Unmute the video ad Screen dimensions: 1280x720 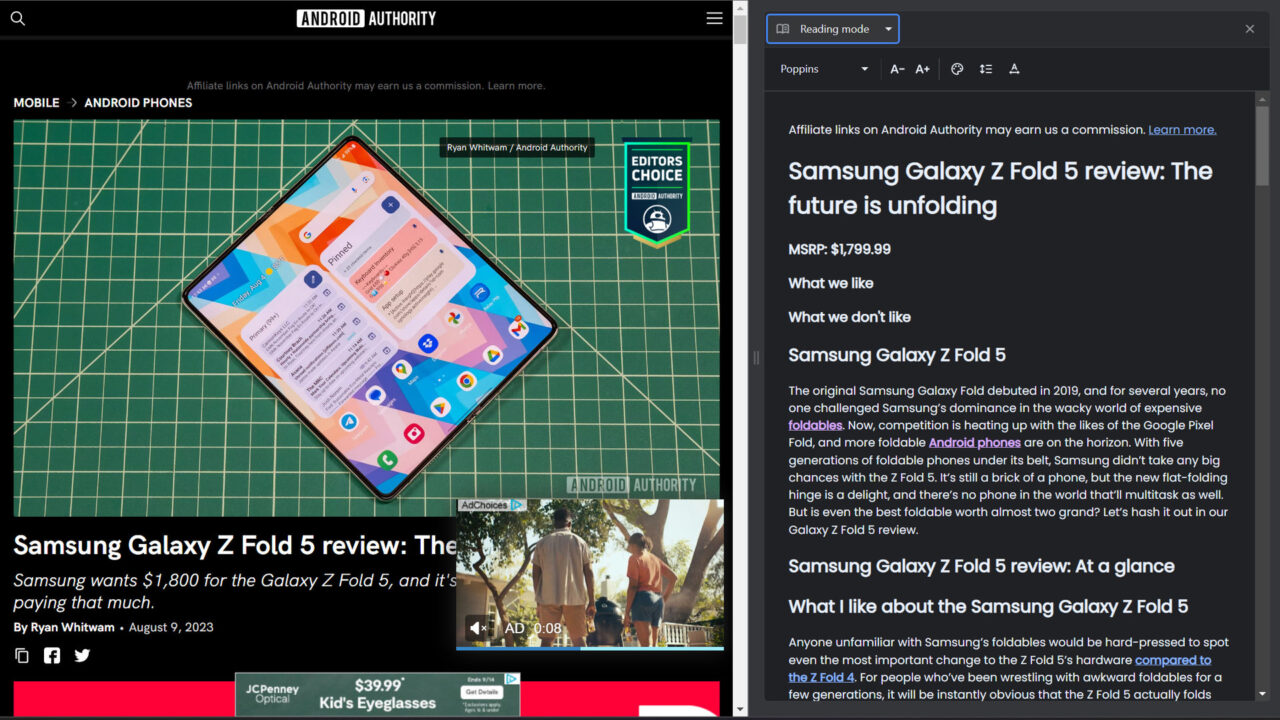coord(478,628)
